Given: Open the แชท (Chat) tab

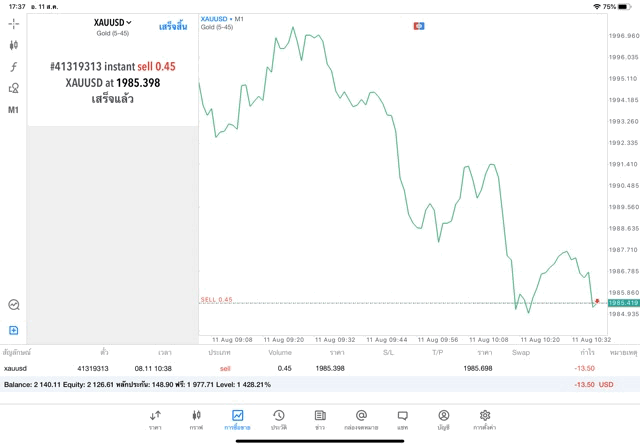Looking at the screenshot, I should 402,420.
